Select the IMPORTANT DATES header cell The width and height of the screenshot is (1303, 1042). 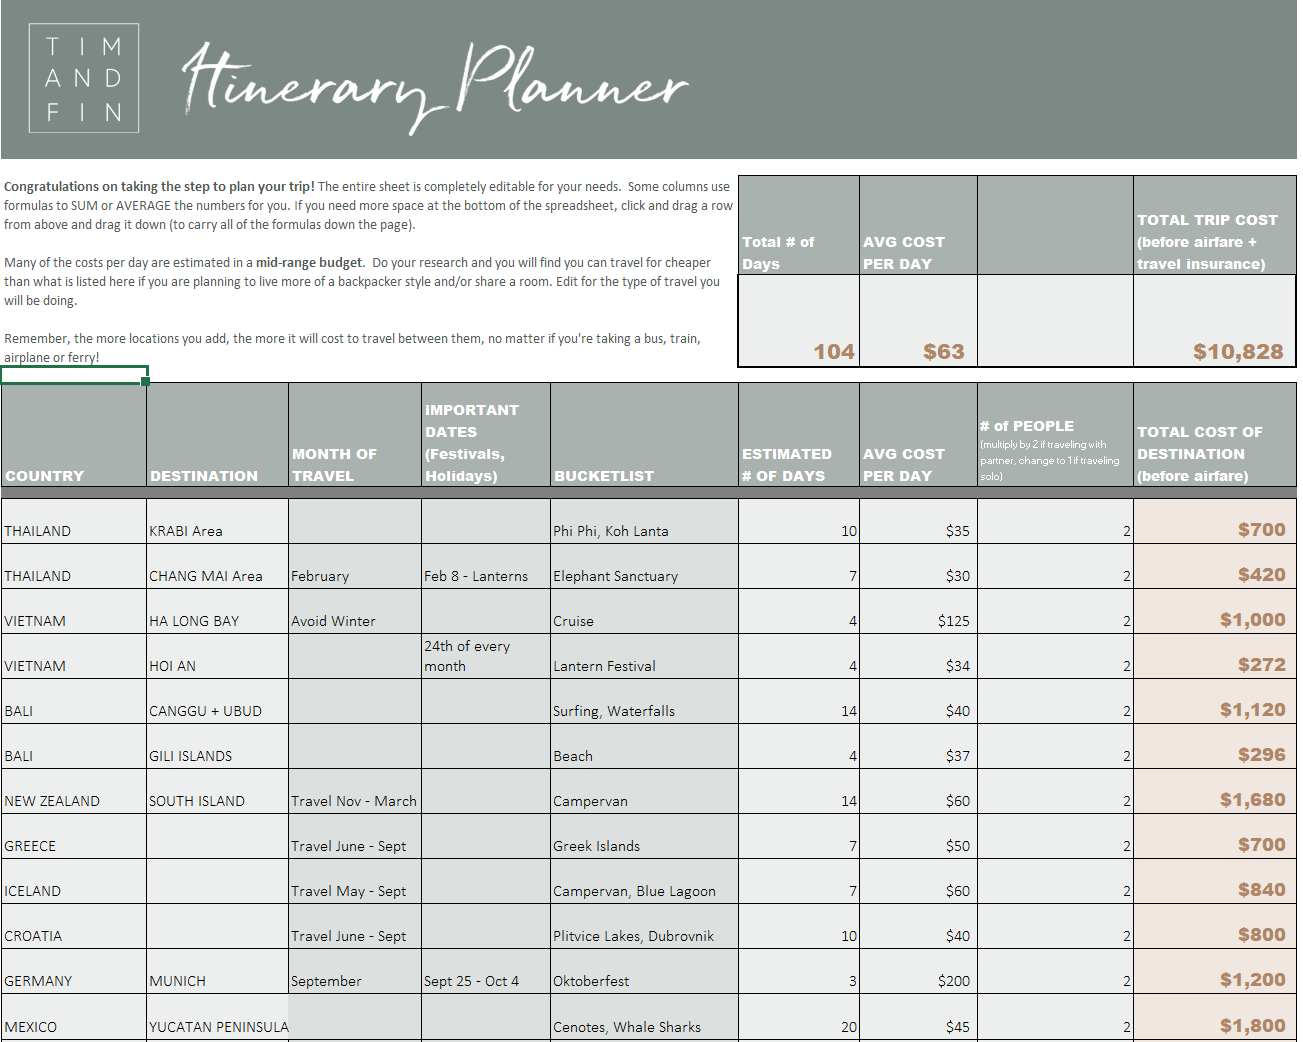click(x=486, y=435)
